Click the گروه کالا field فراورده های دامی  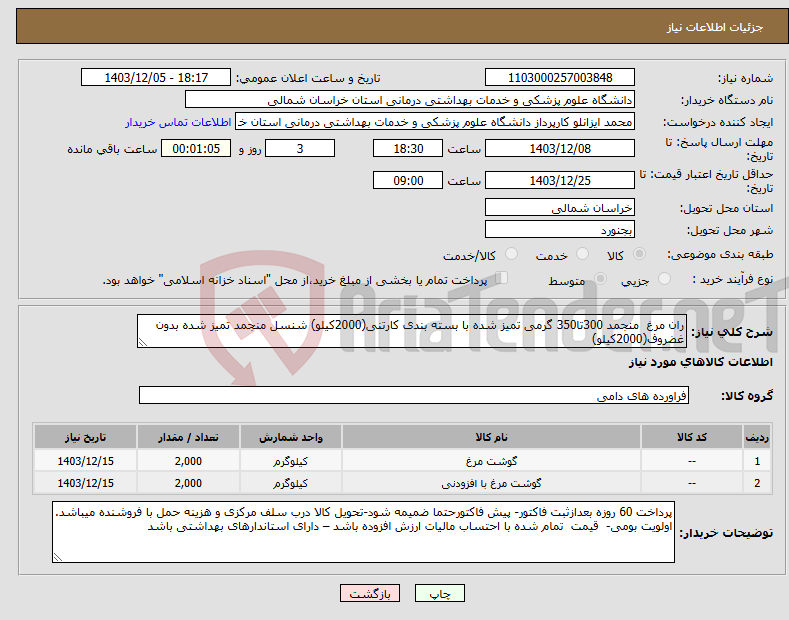click(414, 396)
